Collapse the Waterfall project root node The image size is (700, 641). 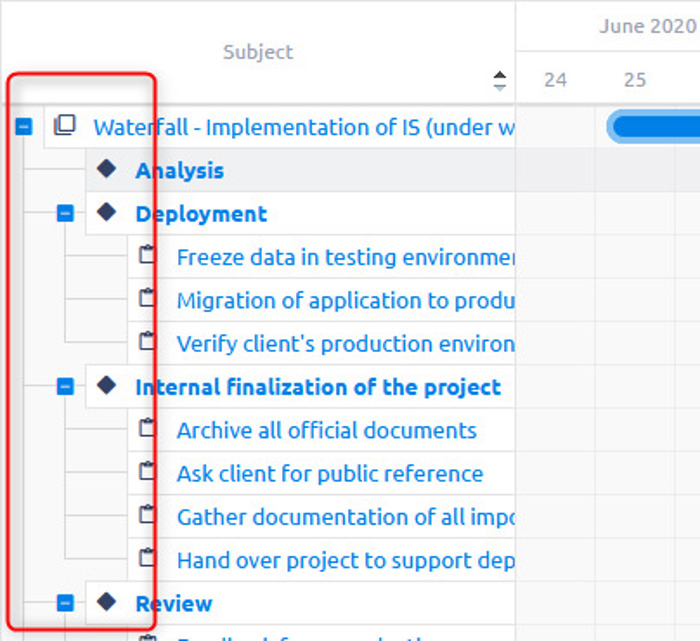pyautogui.click(x=25, y=127)
